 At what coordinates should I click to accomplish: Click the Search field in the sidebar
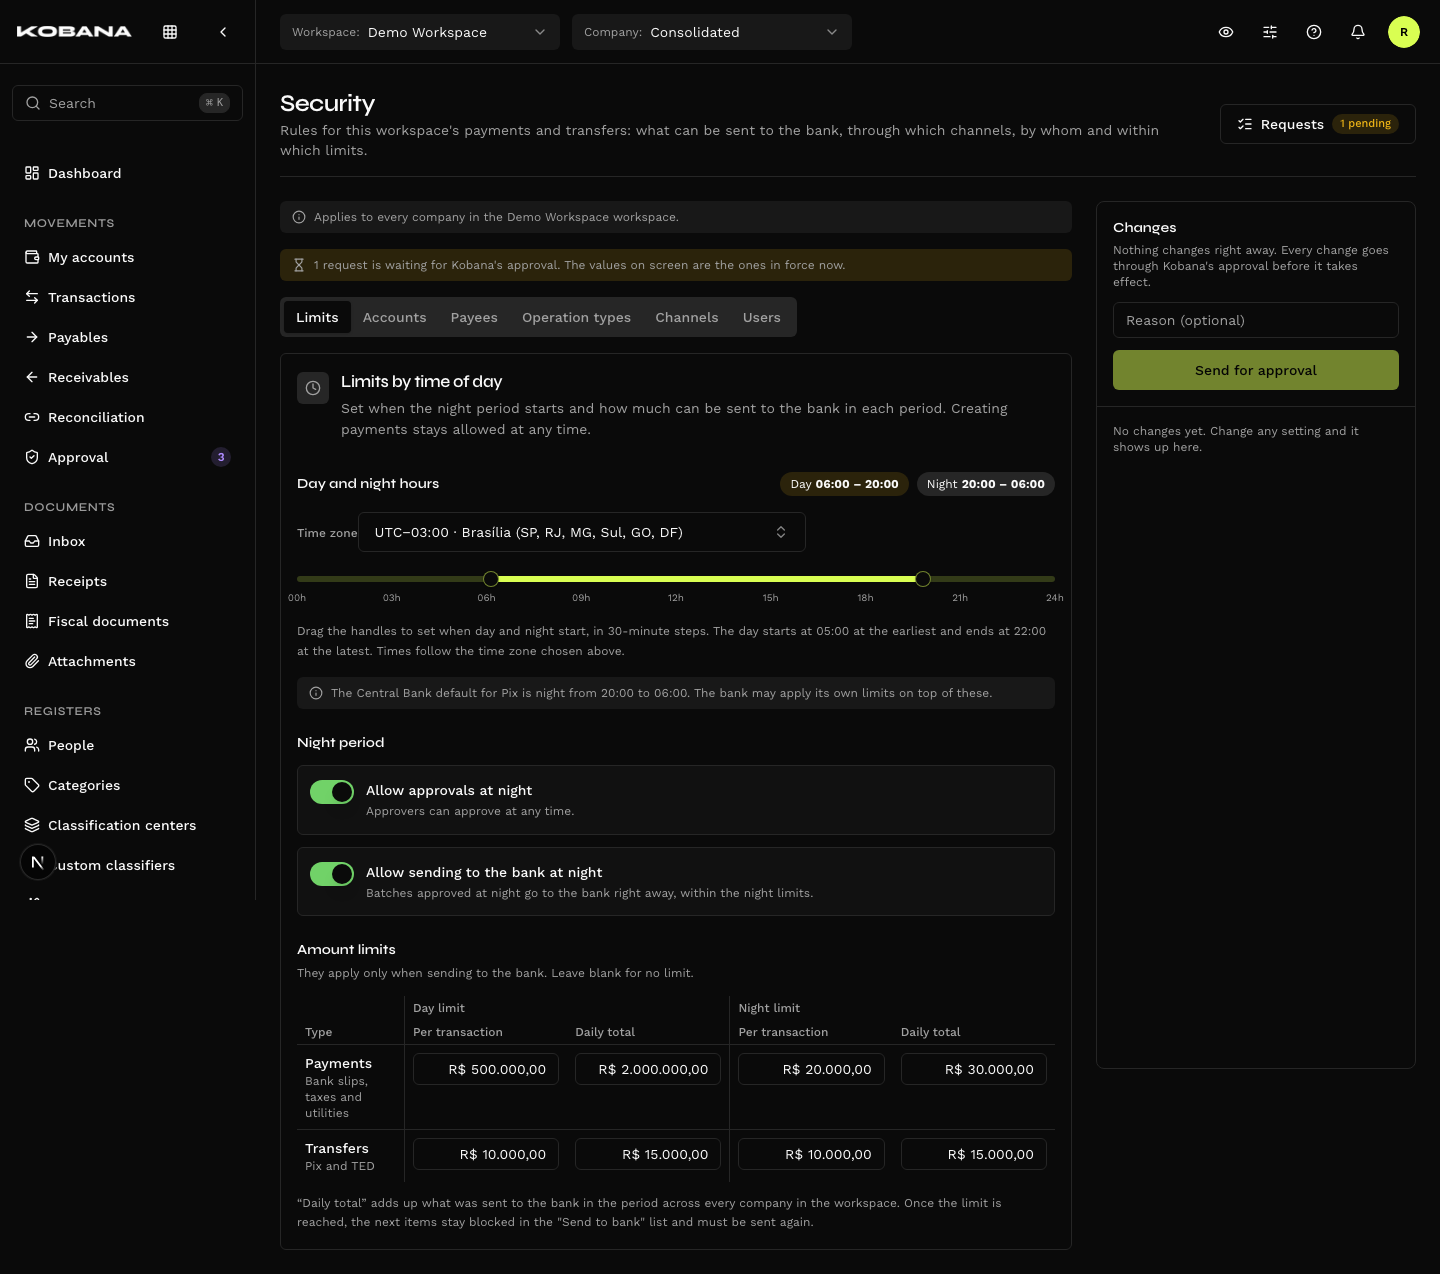coord(127,103)
